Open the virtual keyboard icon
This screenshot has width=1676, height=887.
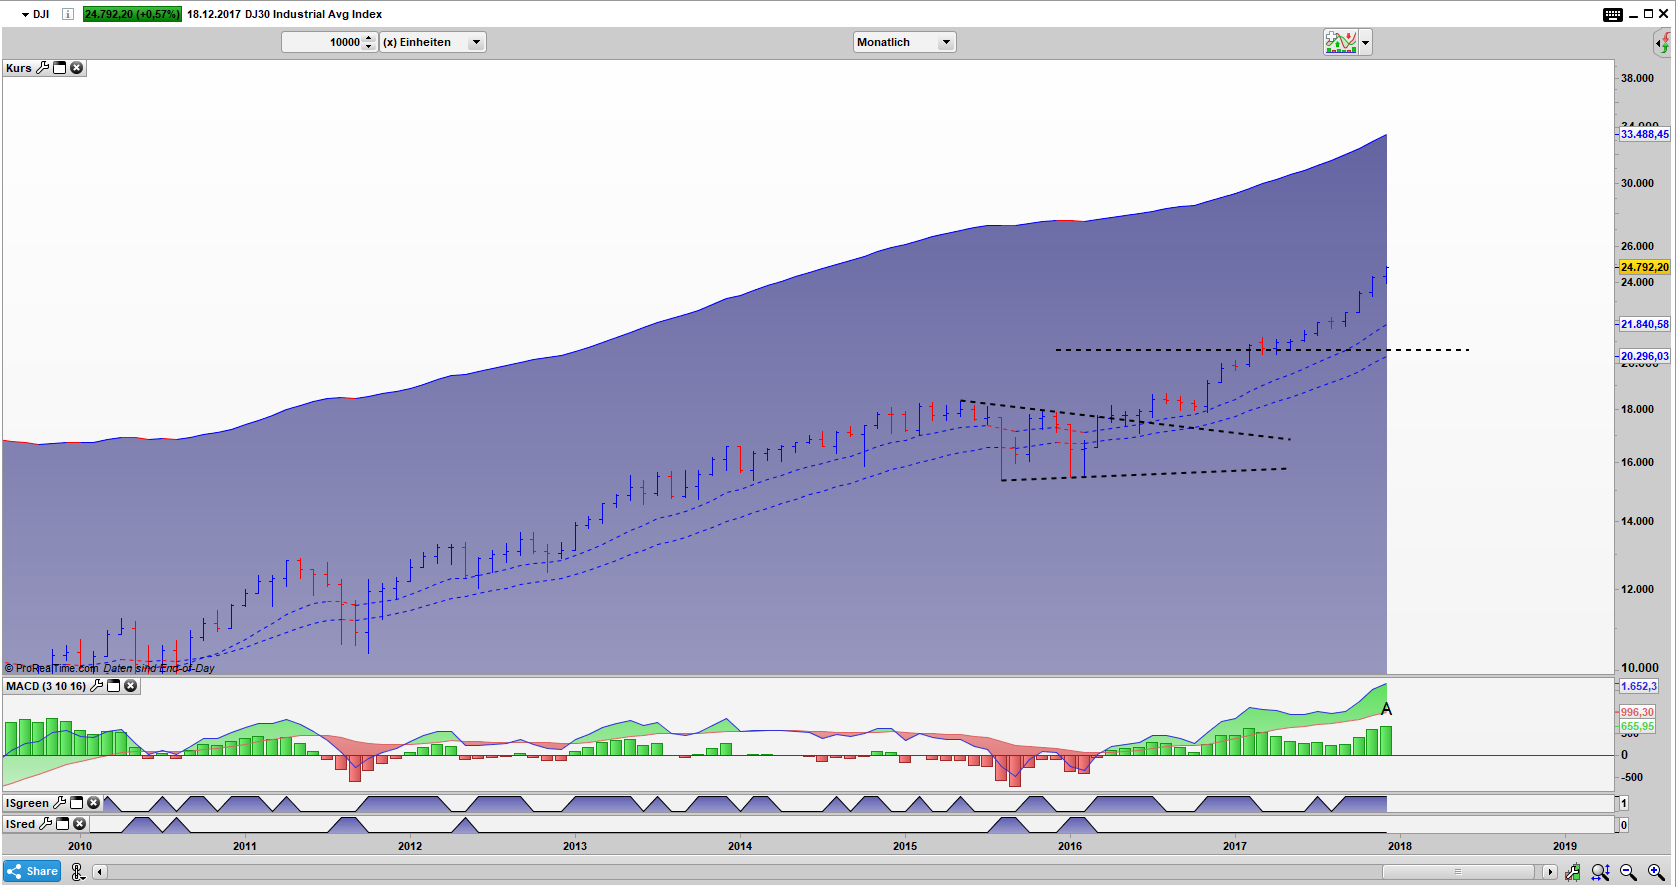pos(1613,14)
